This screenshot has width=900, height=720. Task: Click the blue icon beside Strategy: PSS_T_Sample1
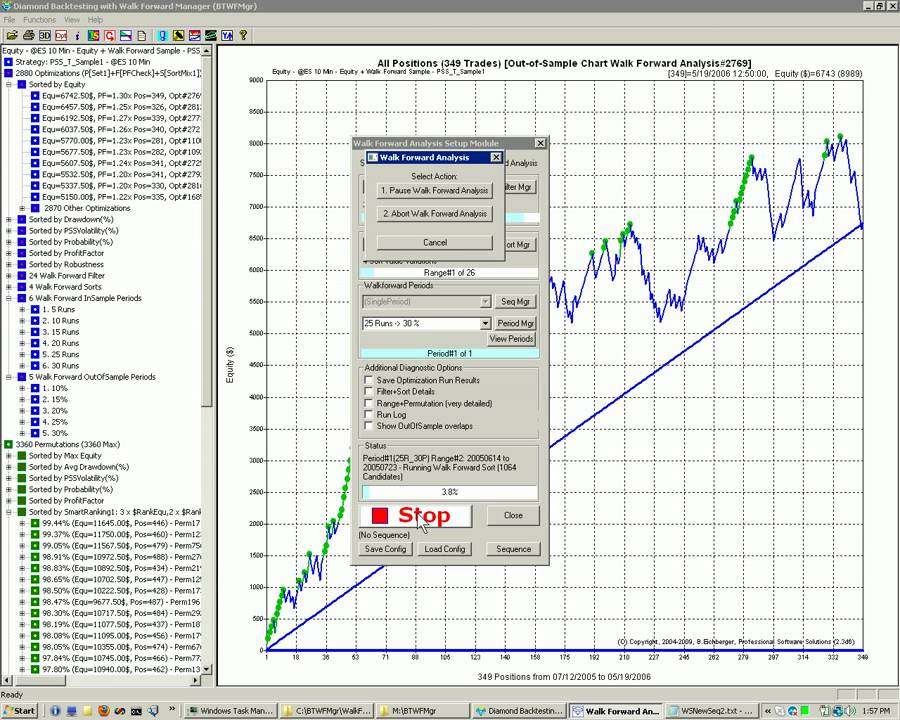point(8,62)
